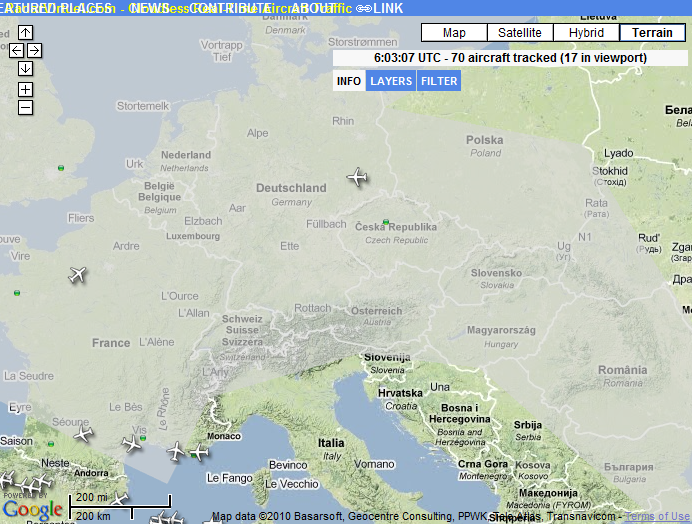Click the green station dot in England

(x=61, y=168)
